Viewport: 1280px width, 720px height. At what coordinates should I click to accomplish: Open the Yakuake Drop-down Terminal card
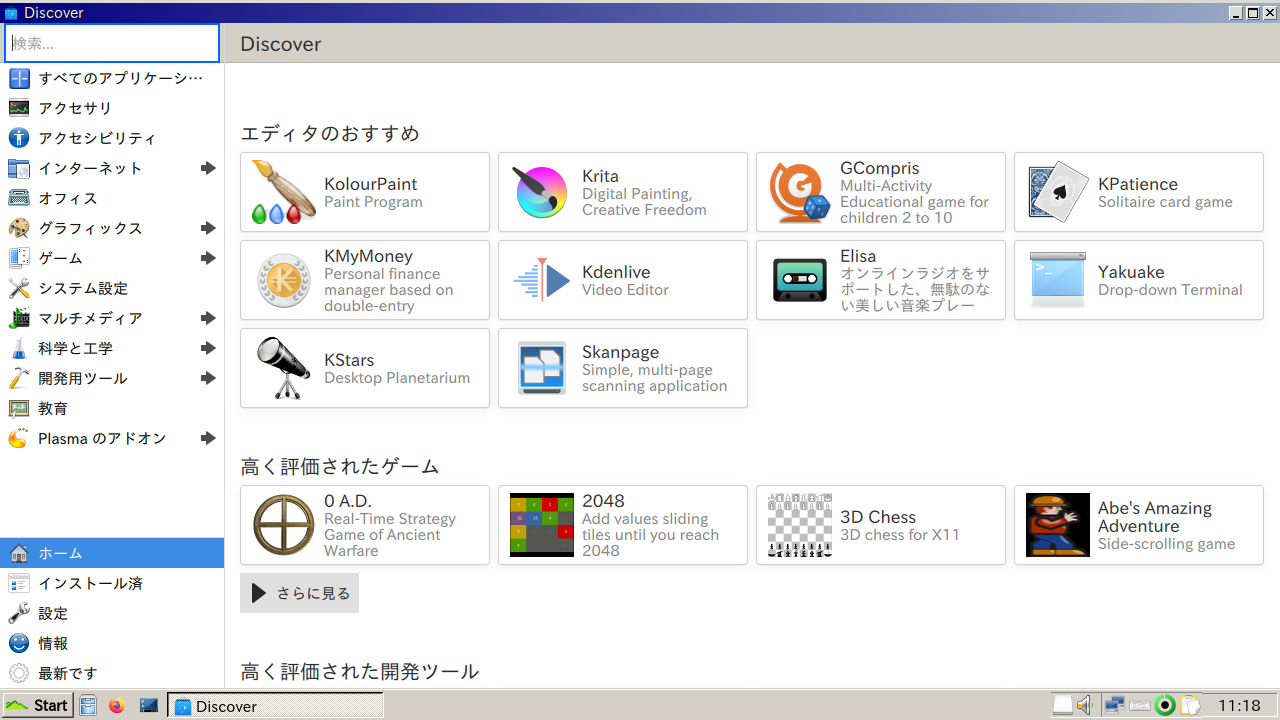click(x=1139, y=280)
